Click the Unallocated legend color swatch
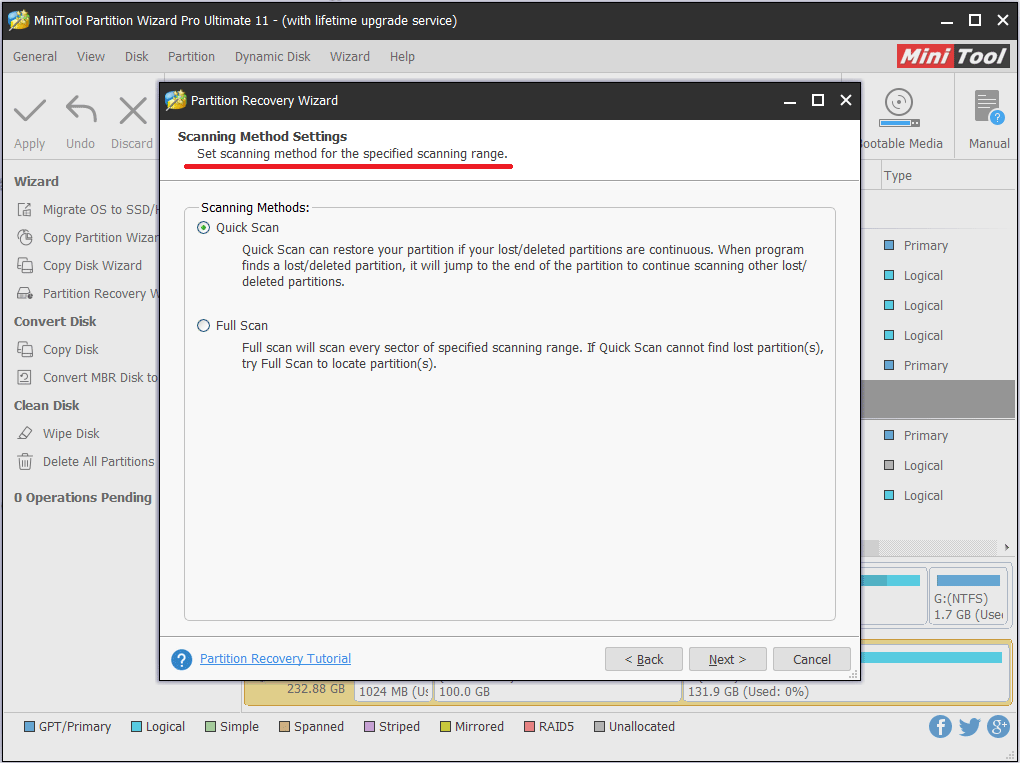 (x=599, y=727)
